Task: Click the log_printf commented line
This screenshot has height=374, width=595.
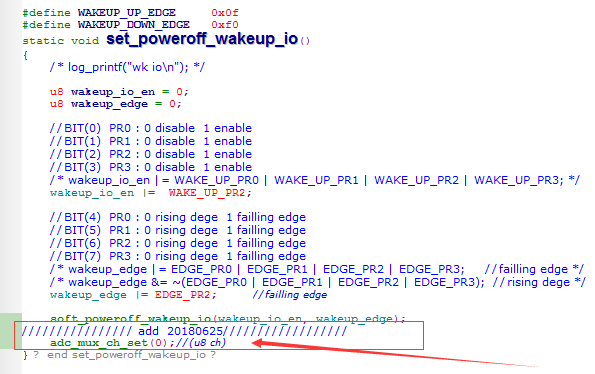Action: pyautogui.click(x=127, y=68)
